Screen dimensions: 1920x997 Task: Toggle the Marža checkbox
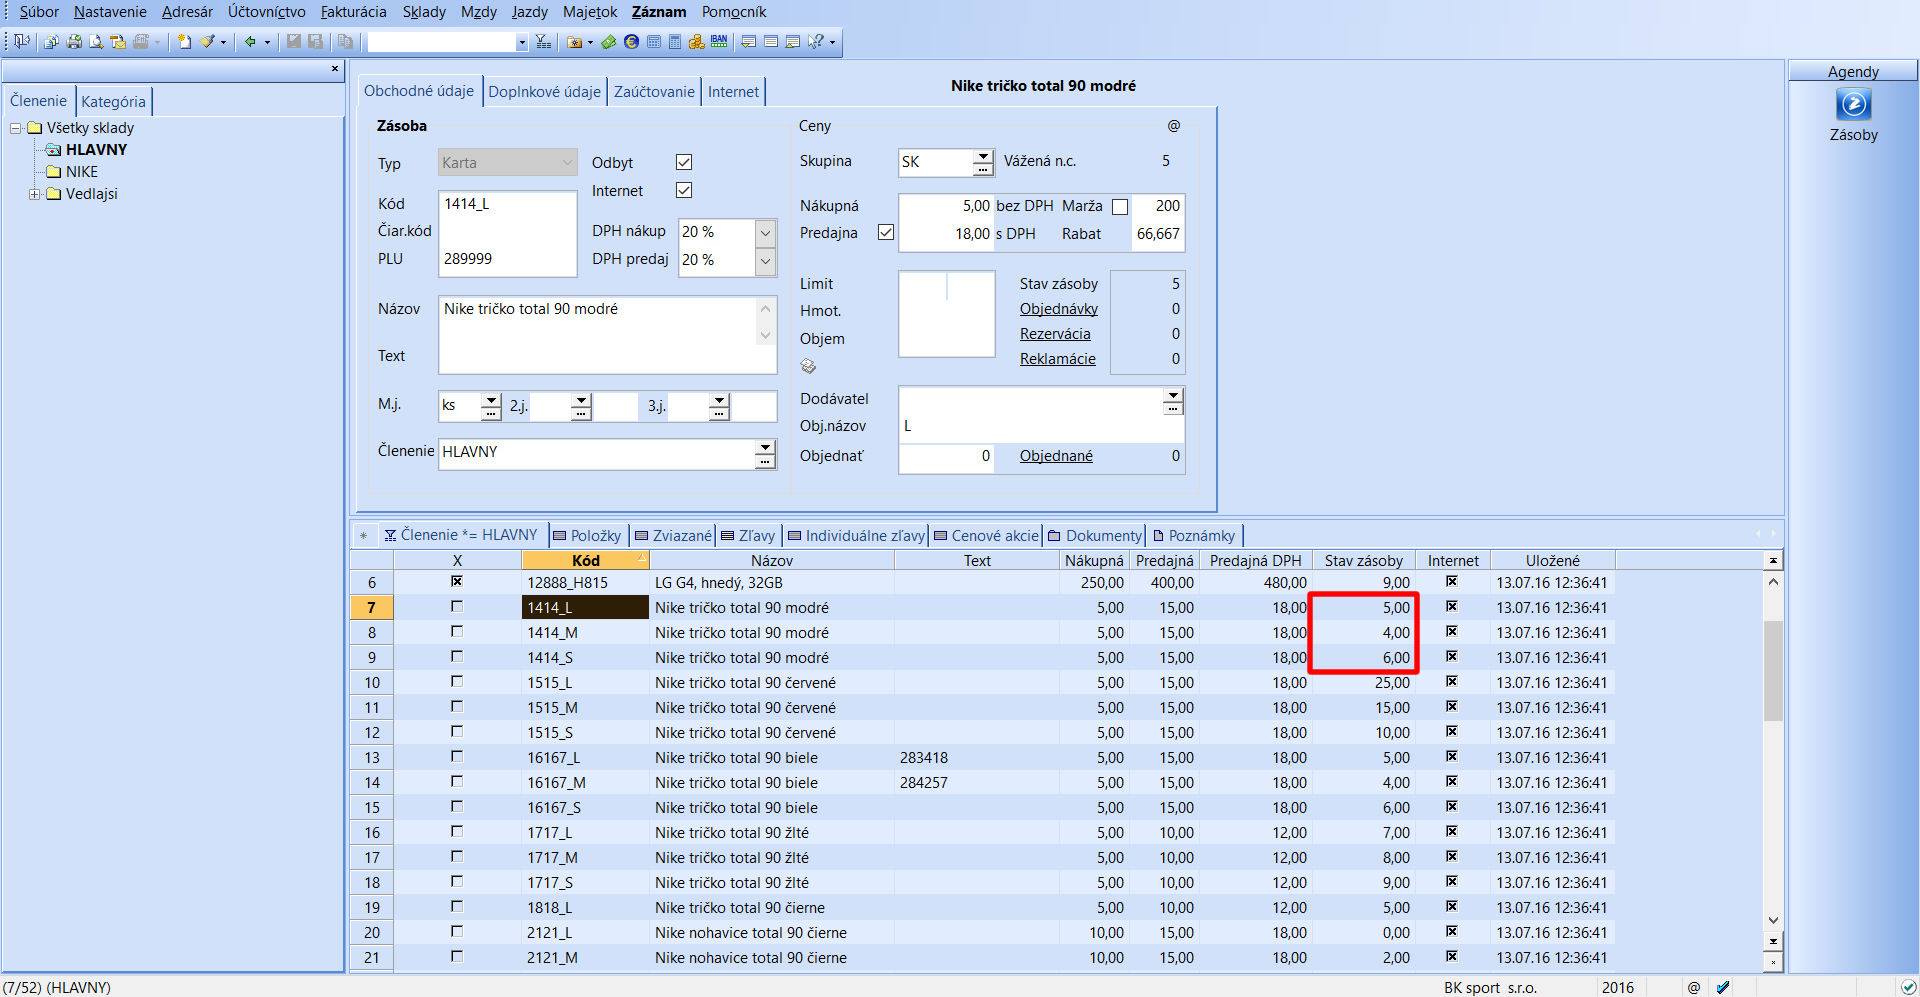coord(1120,207)
